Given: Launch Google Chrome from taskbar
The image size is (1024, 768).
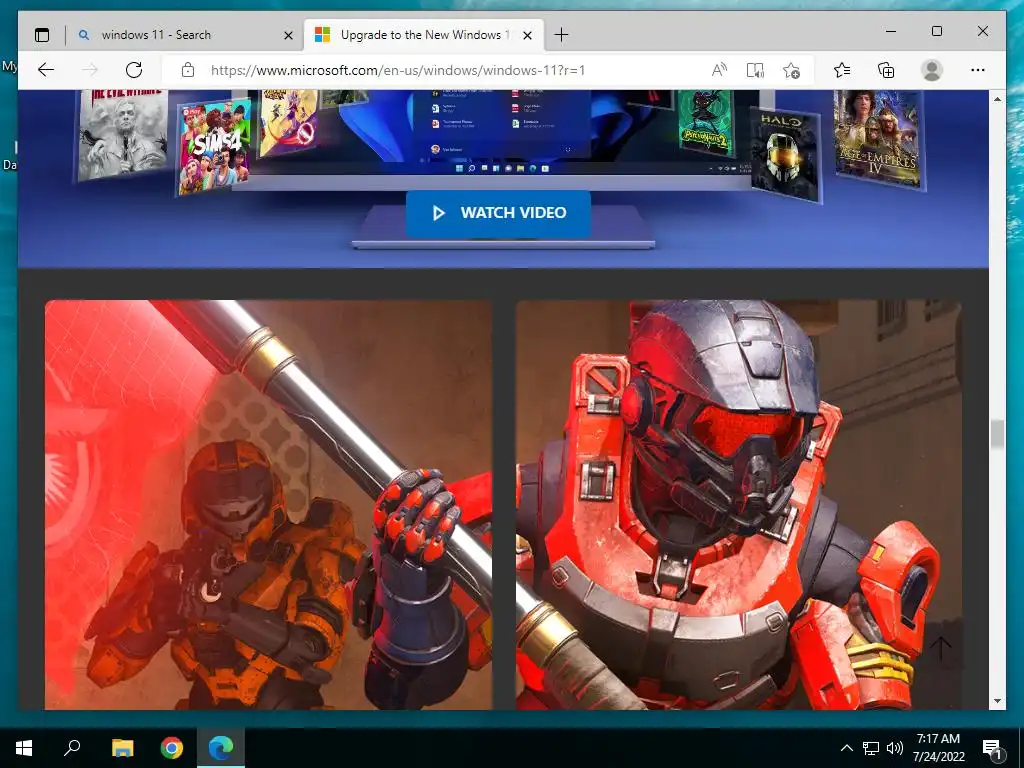Looking at the screenshot, I should coord(172,748).
